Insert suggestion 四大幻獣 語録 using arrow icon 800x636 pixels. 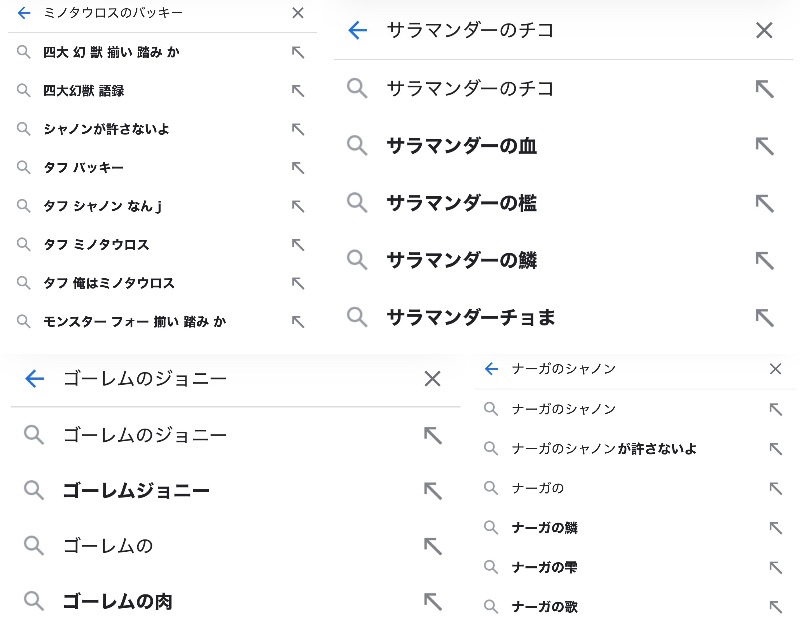coord(297,90)
